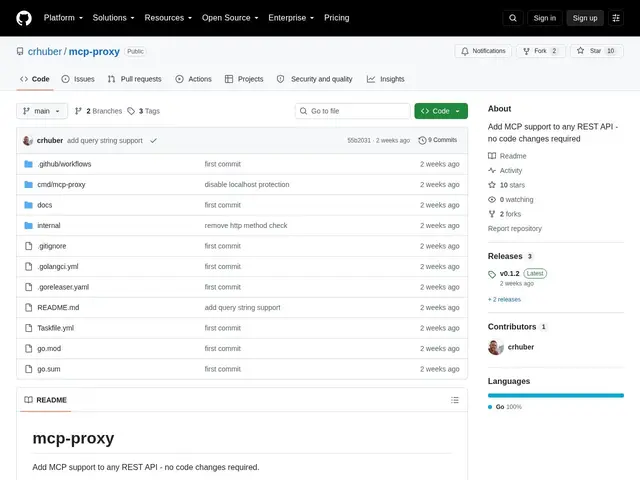The height and width of the screenshot is (480, 640).
Task: Click the .gitignore file icon
Action: pyautogui.click(x=28, y=246)
